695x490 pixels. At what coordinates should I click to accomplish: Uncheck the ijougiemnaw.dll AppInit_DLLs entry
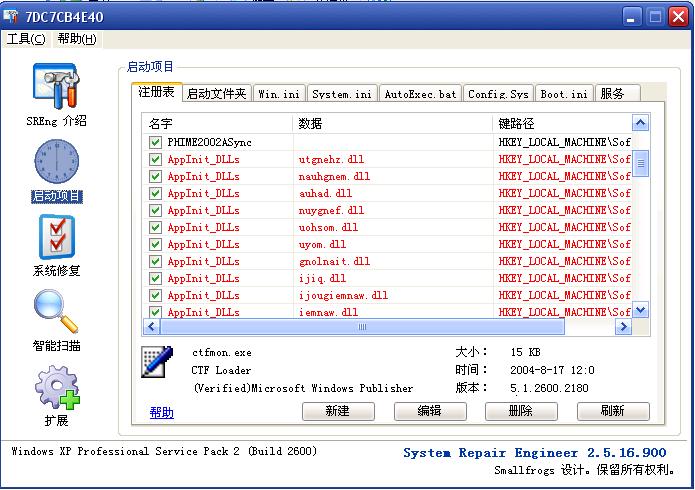tap(155, 295)
